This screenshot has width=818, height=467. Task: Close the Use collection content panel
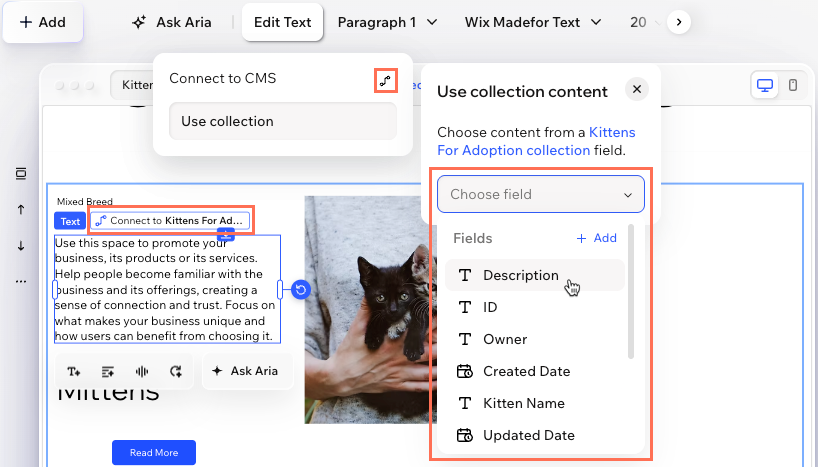pyautogui.click(x=636, y=89)
